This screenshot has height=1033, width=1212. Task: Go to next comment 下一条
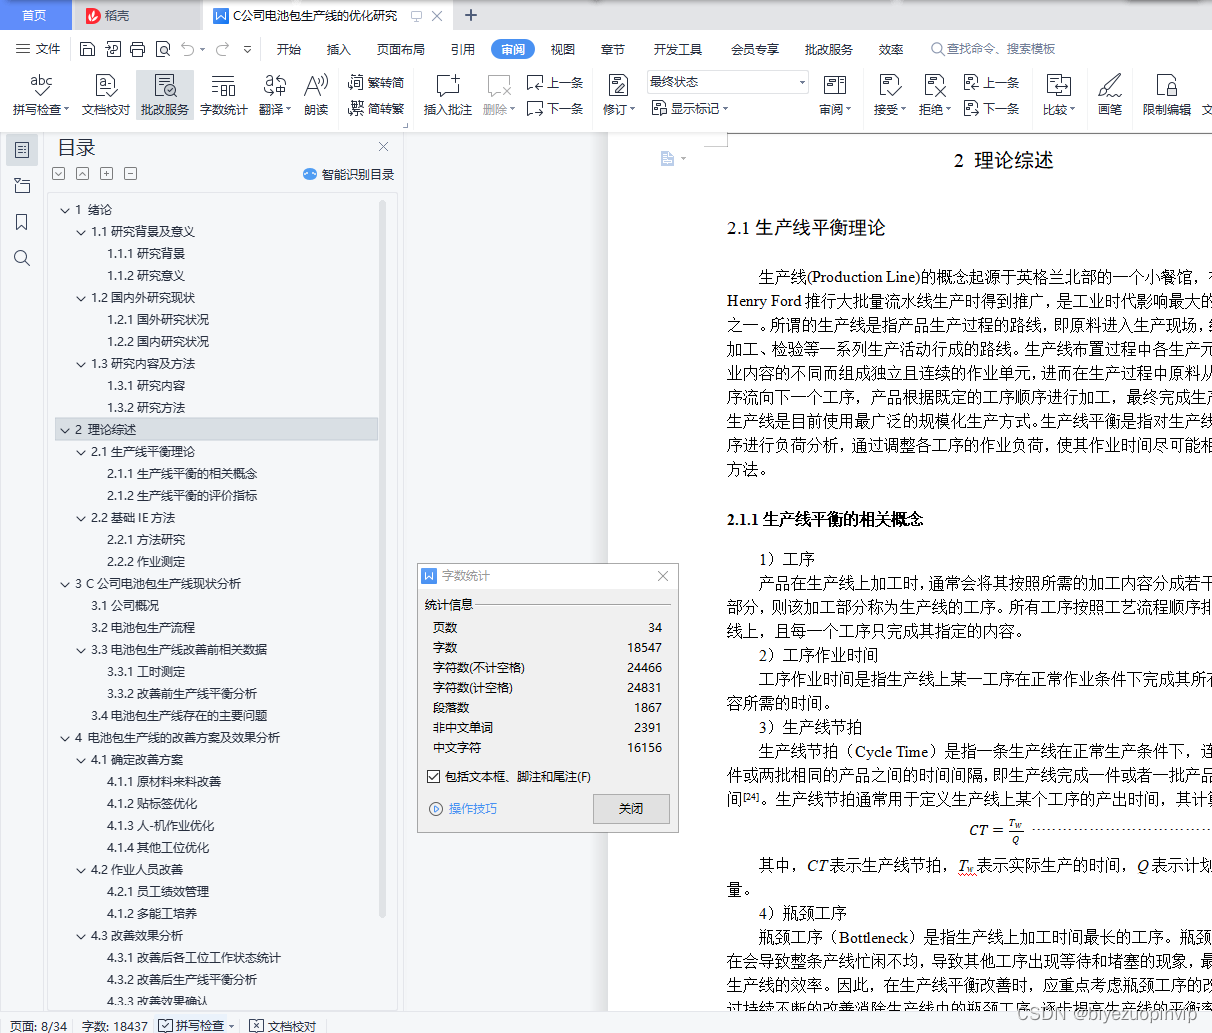[x=556, y=108]
